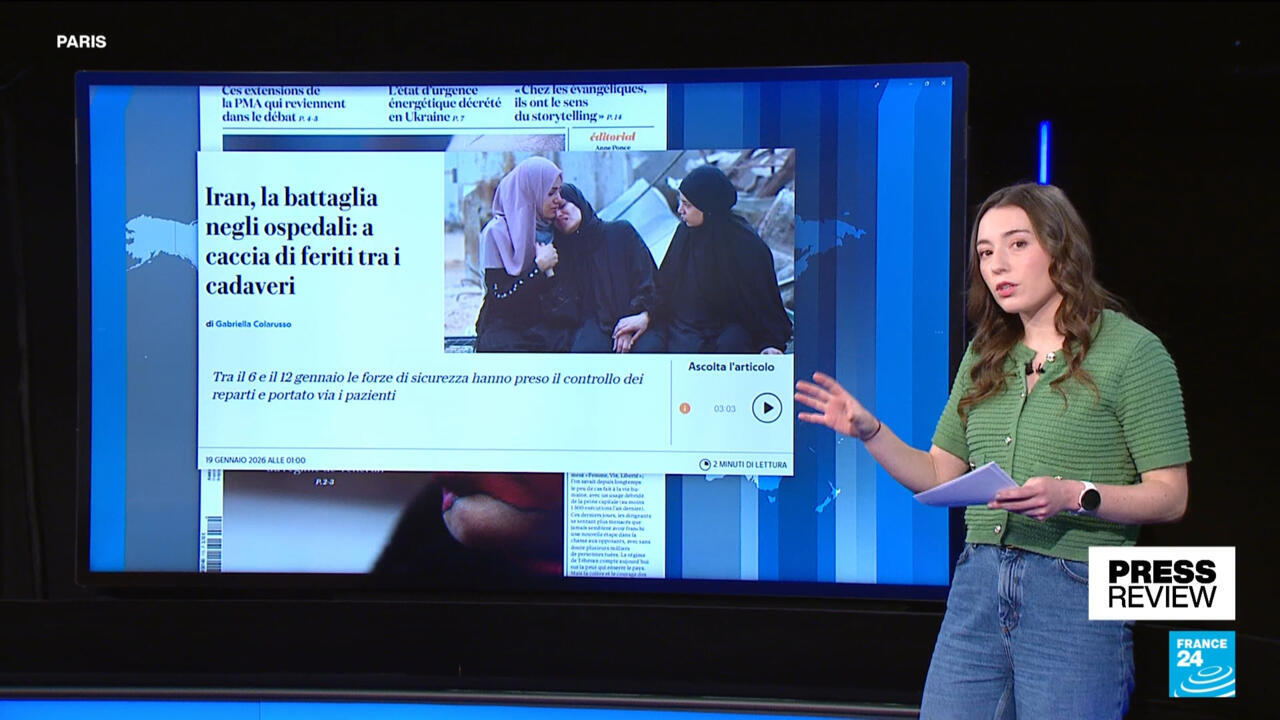Click the '2 minuti di lettura' text
The width and height of the screenshot is (1280, 720).
(750, 465)
